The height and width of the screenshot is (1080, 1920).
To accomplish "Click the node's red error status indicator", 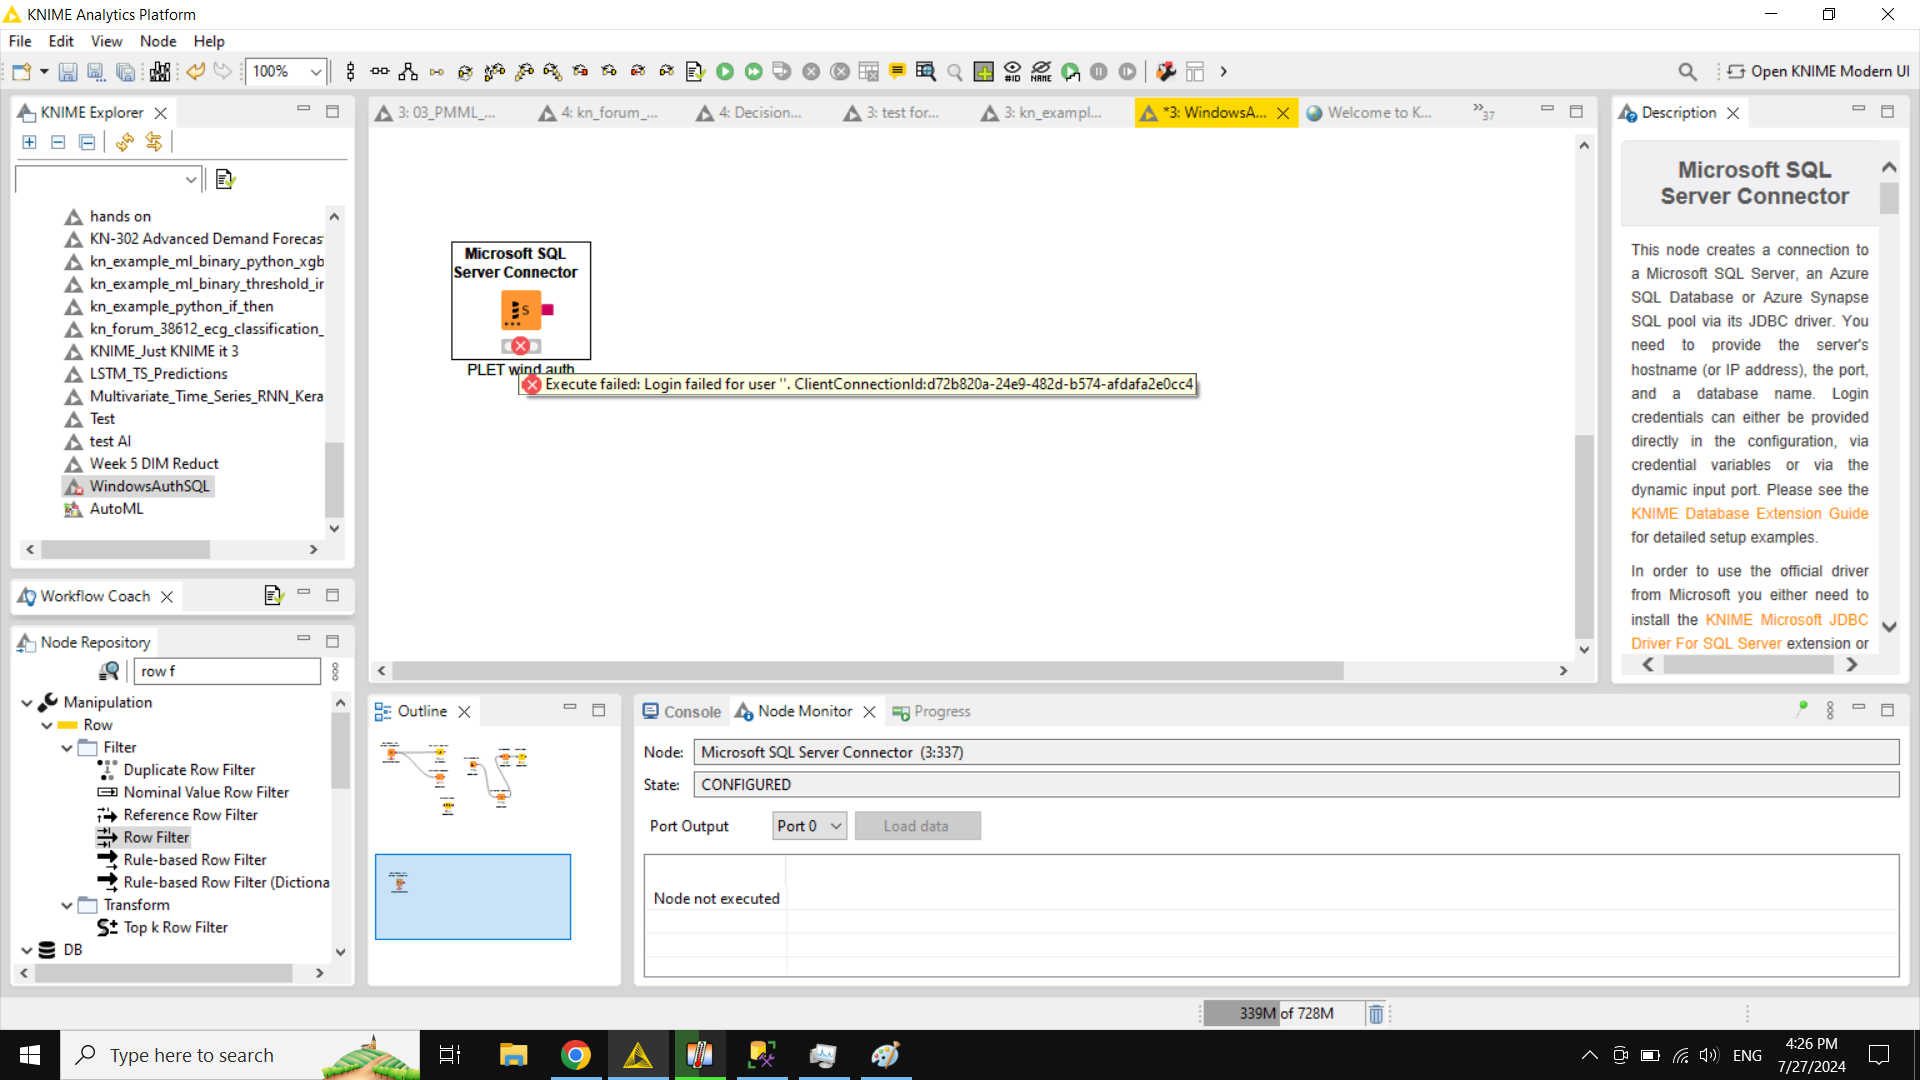I will pos(521,346).
